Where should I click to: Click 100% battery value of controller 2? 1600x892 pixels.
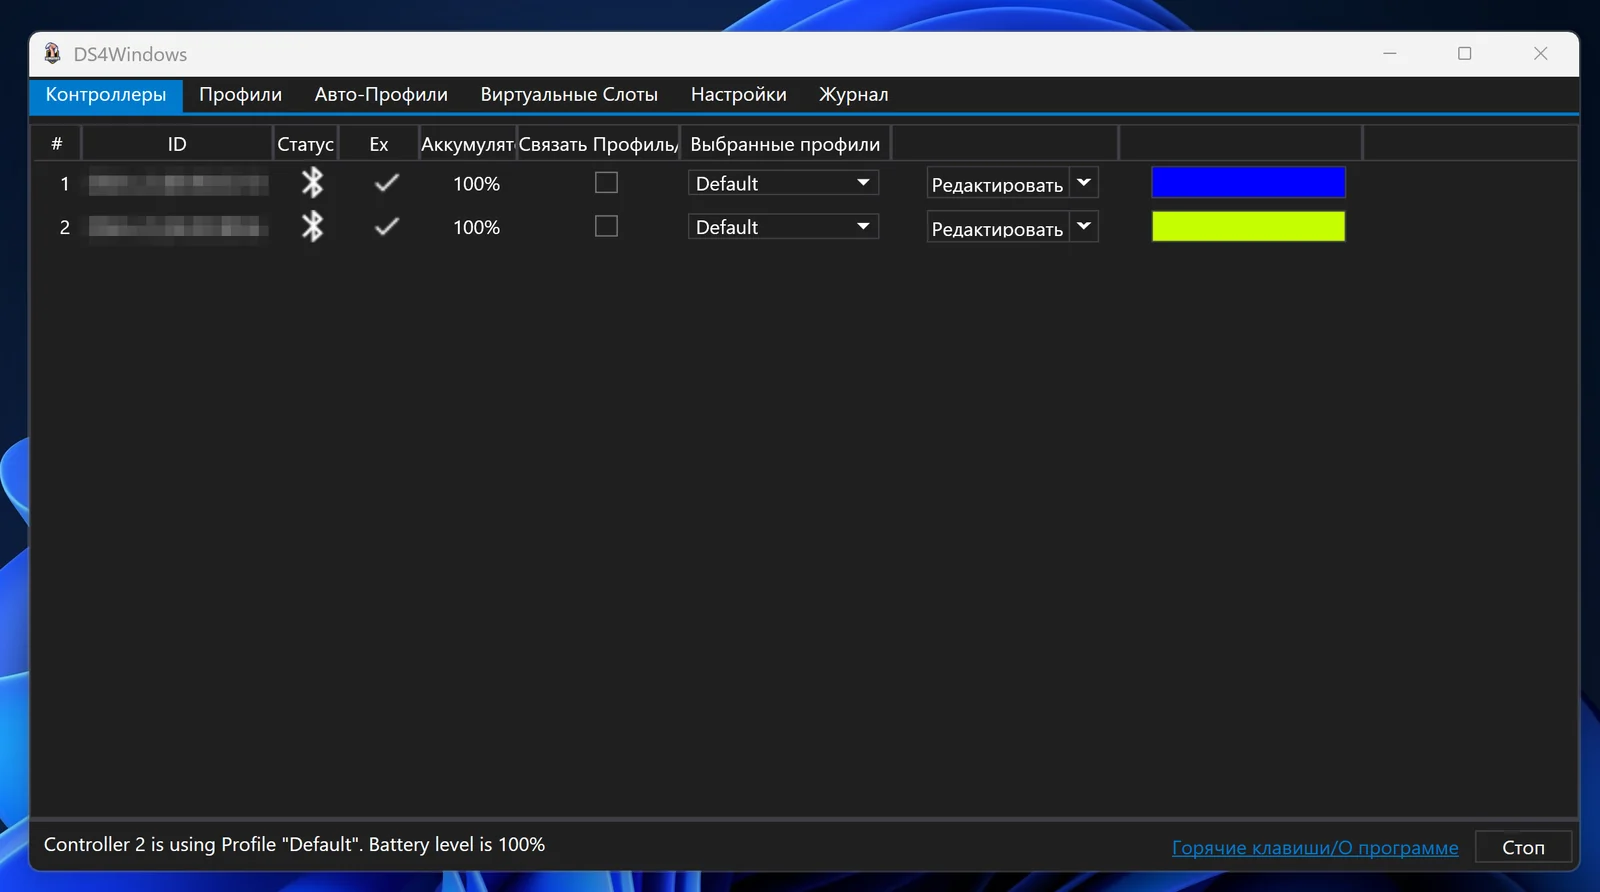pyautogui.click(x=476, y=228)
